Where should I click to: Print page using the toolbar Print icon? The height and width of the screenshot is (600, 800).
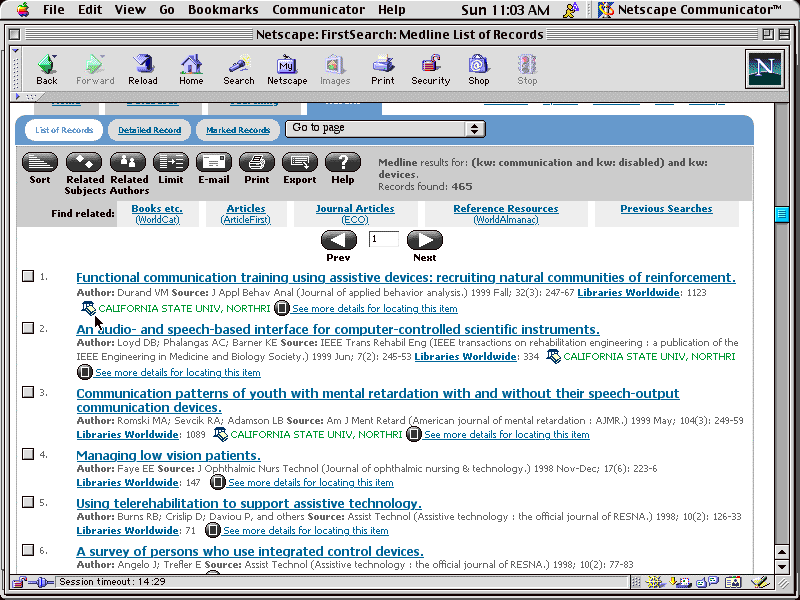tap(383, 69)
